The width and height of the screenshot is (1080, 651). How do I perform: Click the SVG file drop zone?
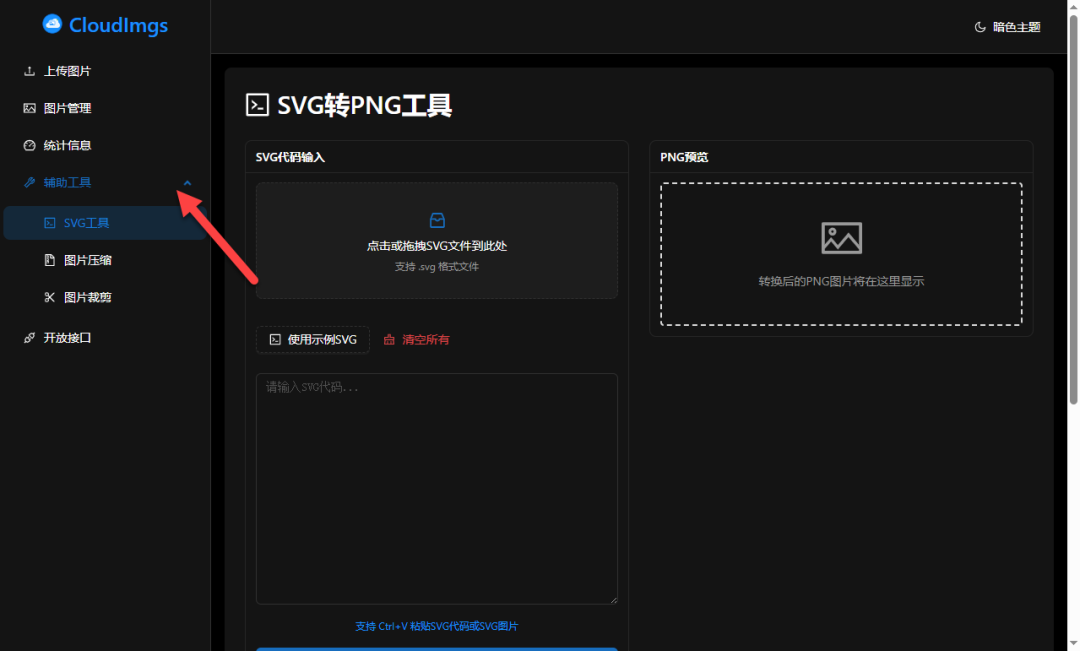pyautogui.click(x=437, y=240)
